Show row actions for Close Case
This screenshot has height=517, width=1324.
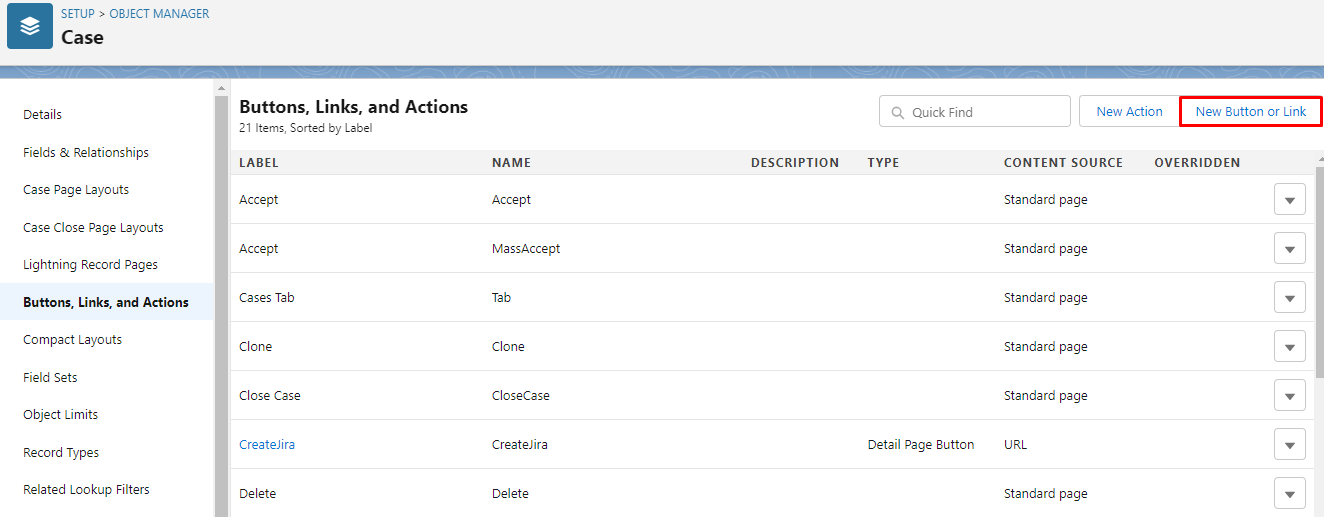click(x=1290, y=396)
